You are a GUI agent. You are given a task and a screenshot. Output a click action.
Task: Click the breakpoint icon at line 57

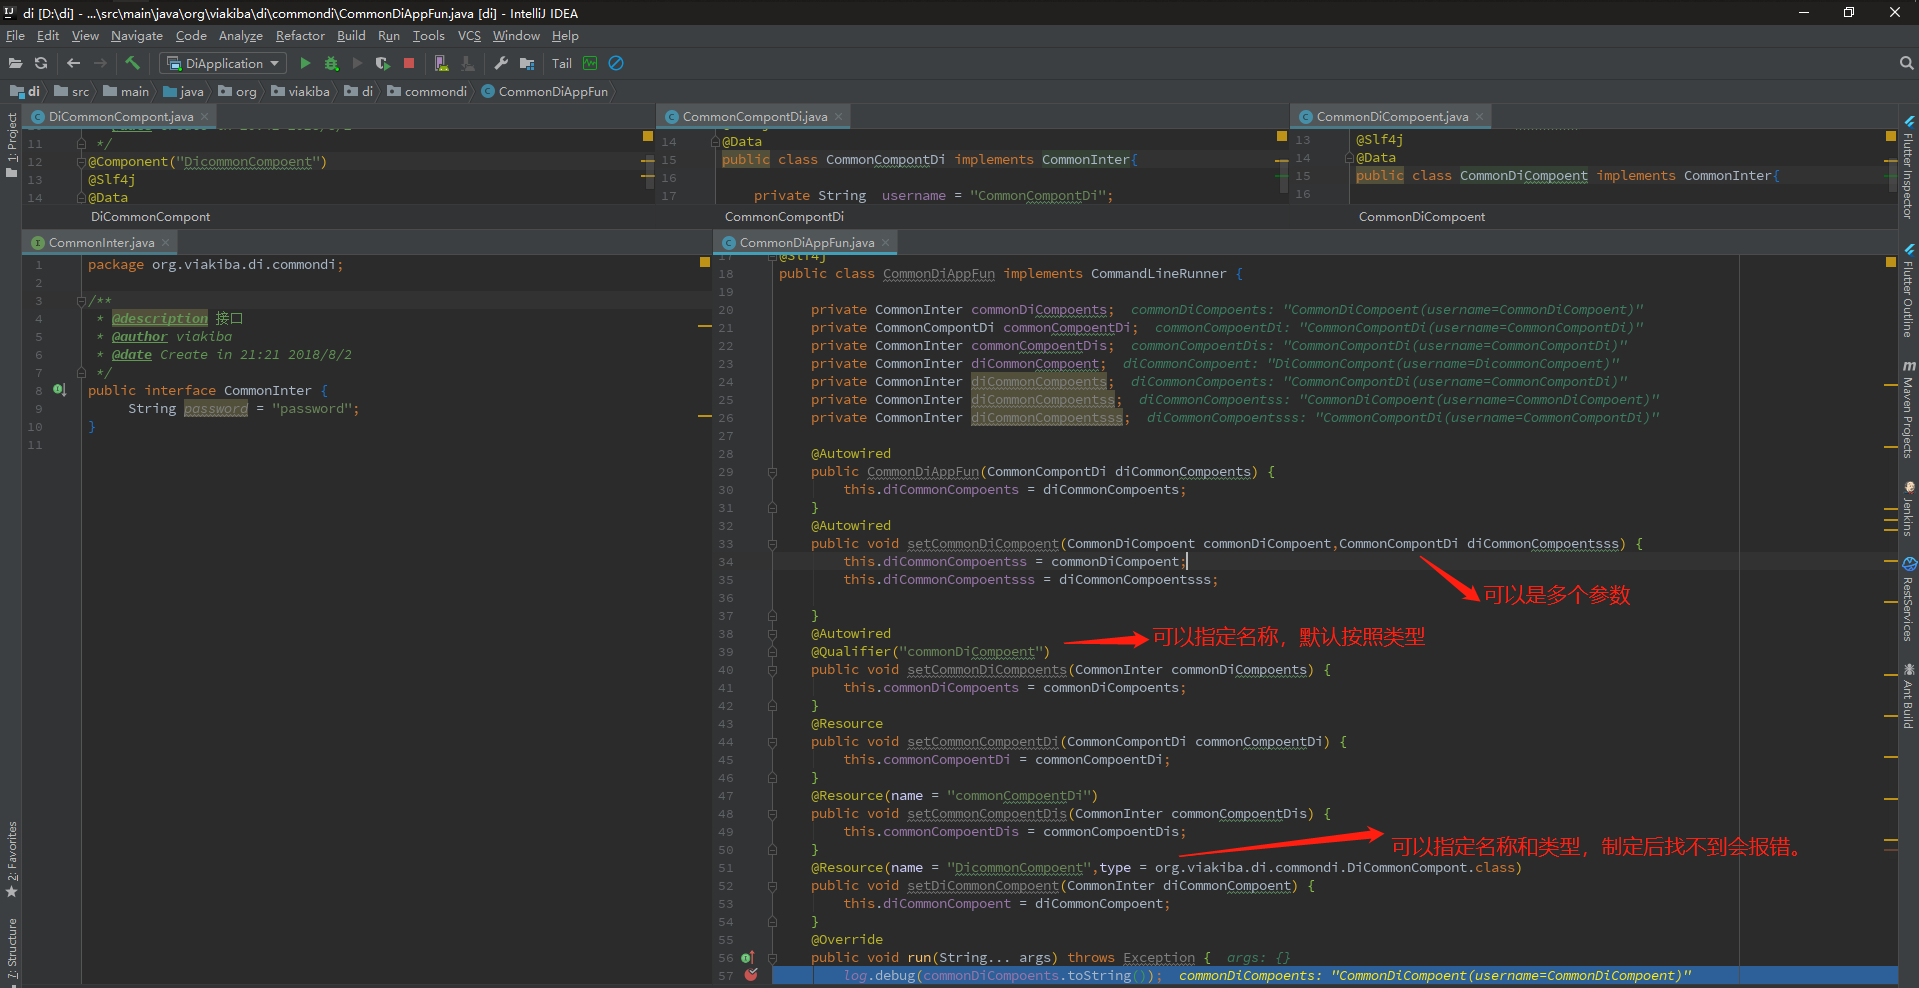click(x=751, y=975)
